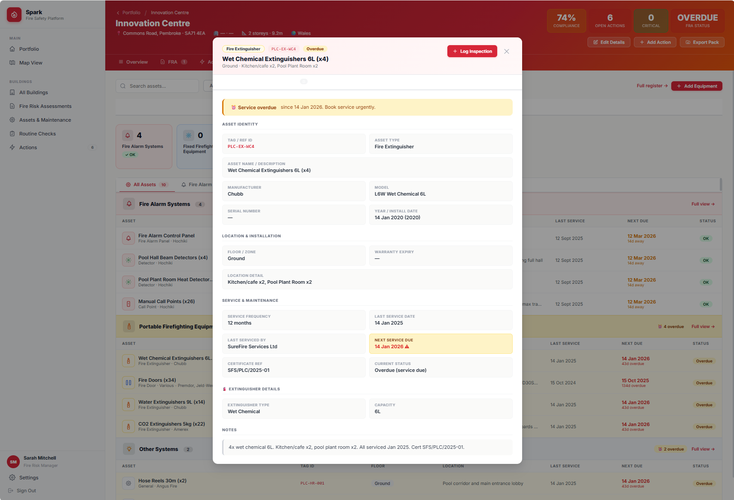Click the Fire Risk Assessments document icon
The height and width of the screenshot is (500, 734).
click(13, 106)
